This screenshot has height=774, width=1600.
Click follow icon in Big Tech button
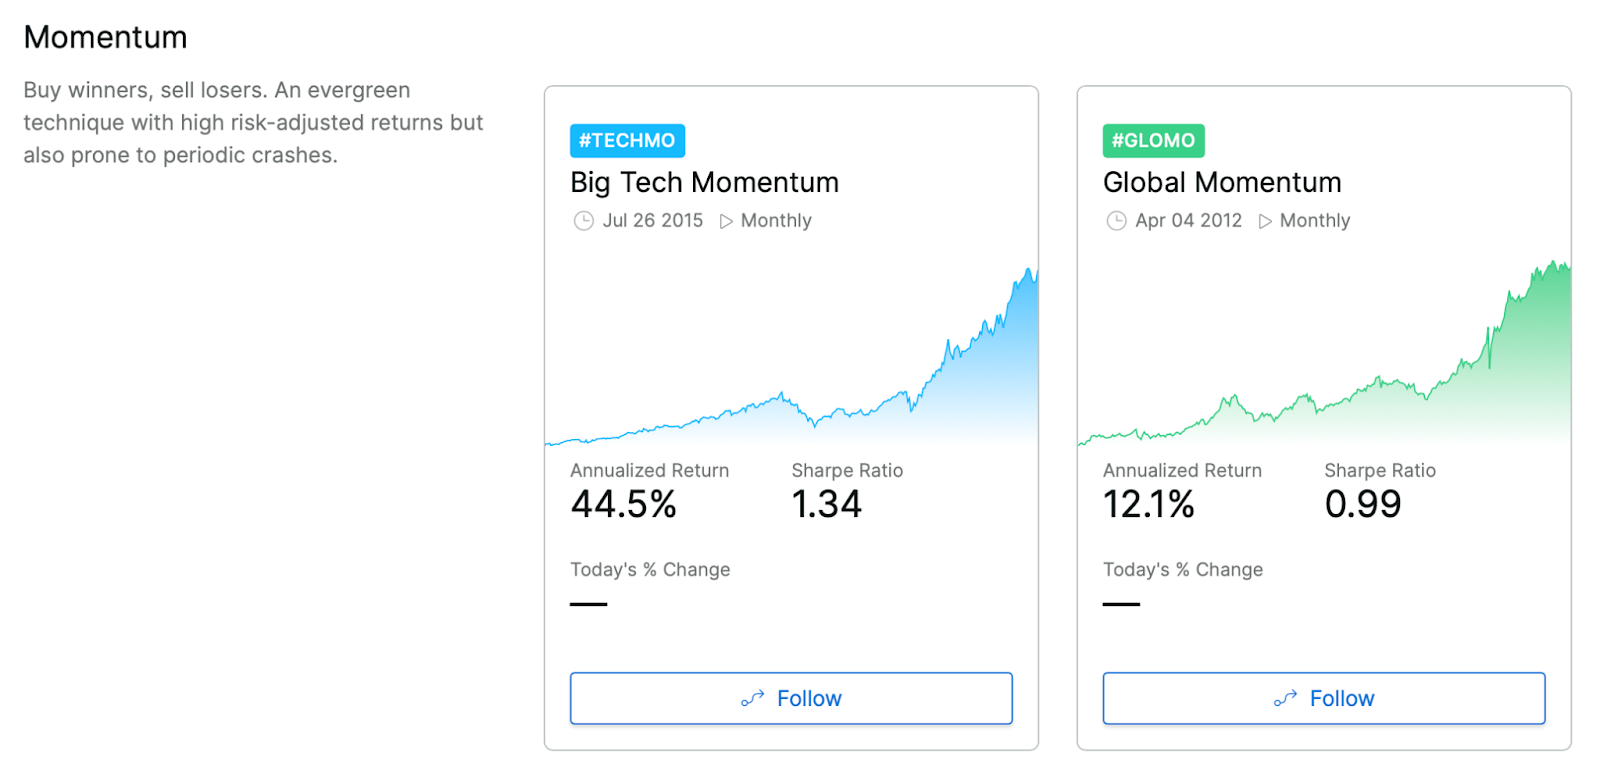[752, 698]
